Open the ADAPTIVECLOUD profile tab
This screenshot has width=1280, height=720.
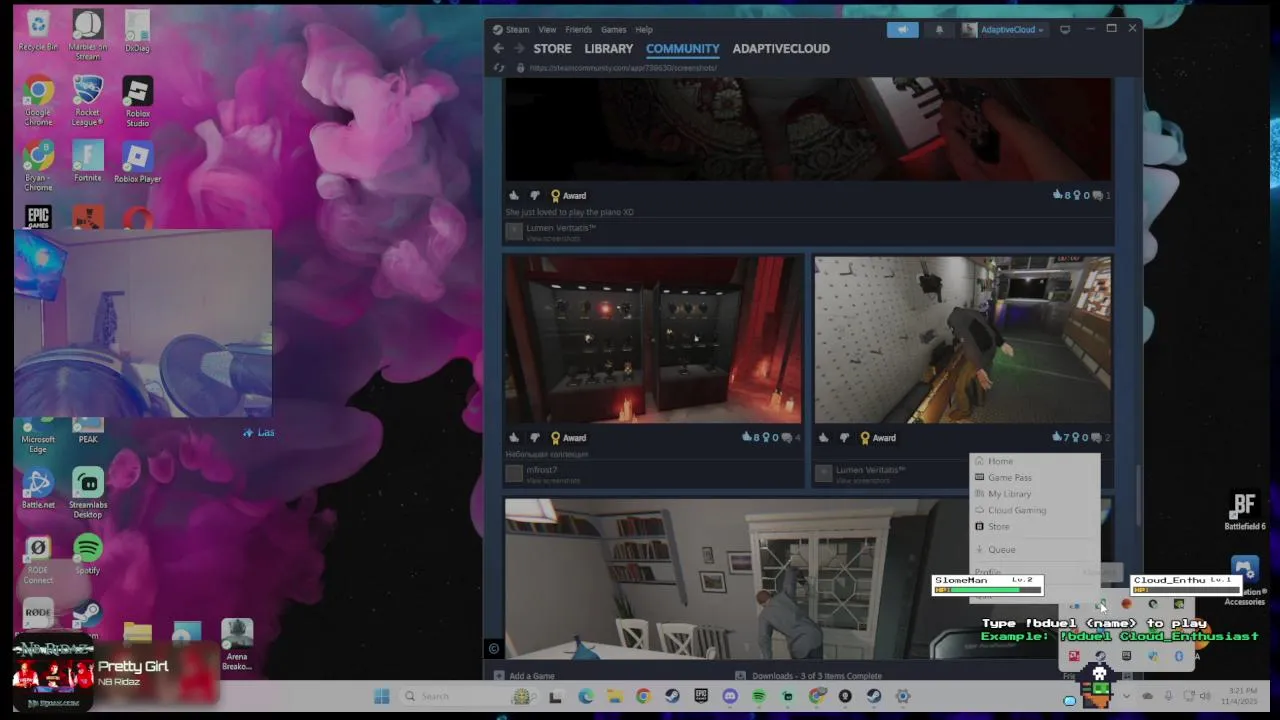point(781,48)
